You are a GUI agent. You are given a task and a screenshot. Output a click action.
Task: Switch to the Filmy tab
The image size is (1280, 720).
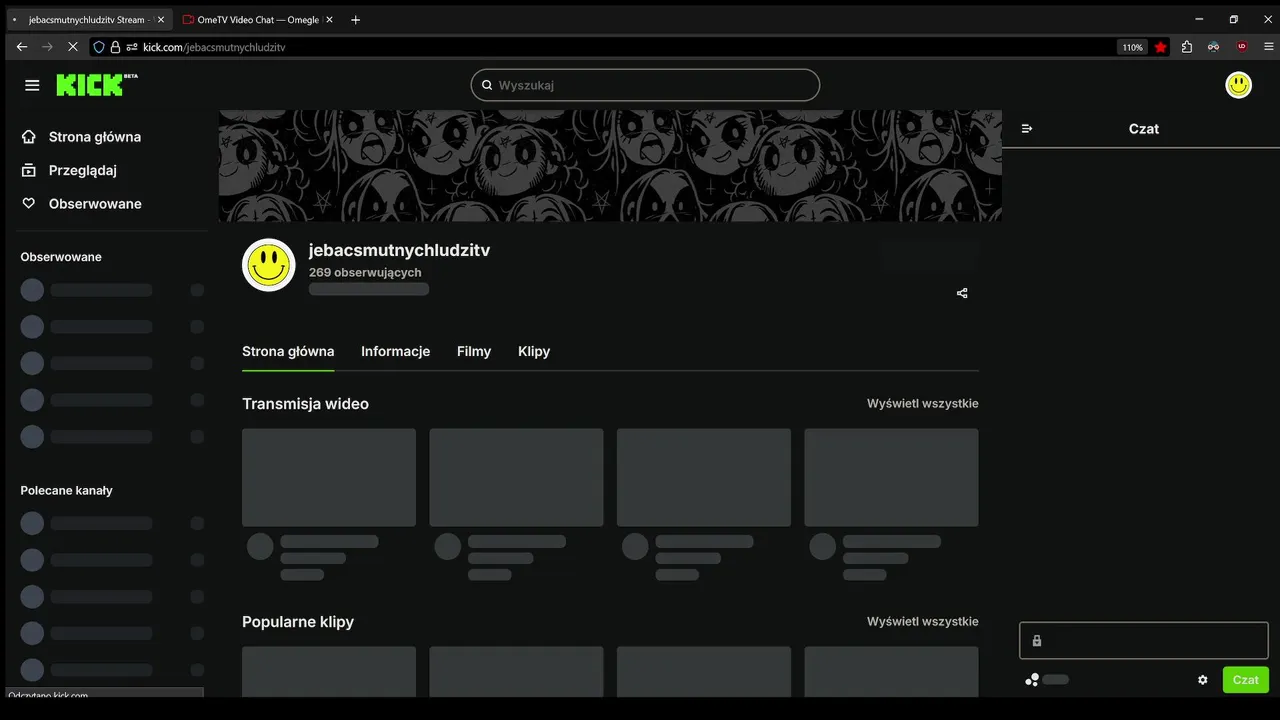(x=474, y=351)
